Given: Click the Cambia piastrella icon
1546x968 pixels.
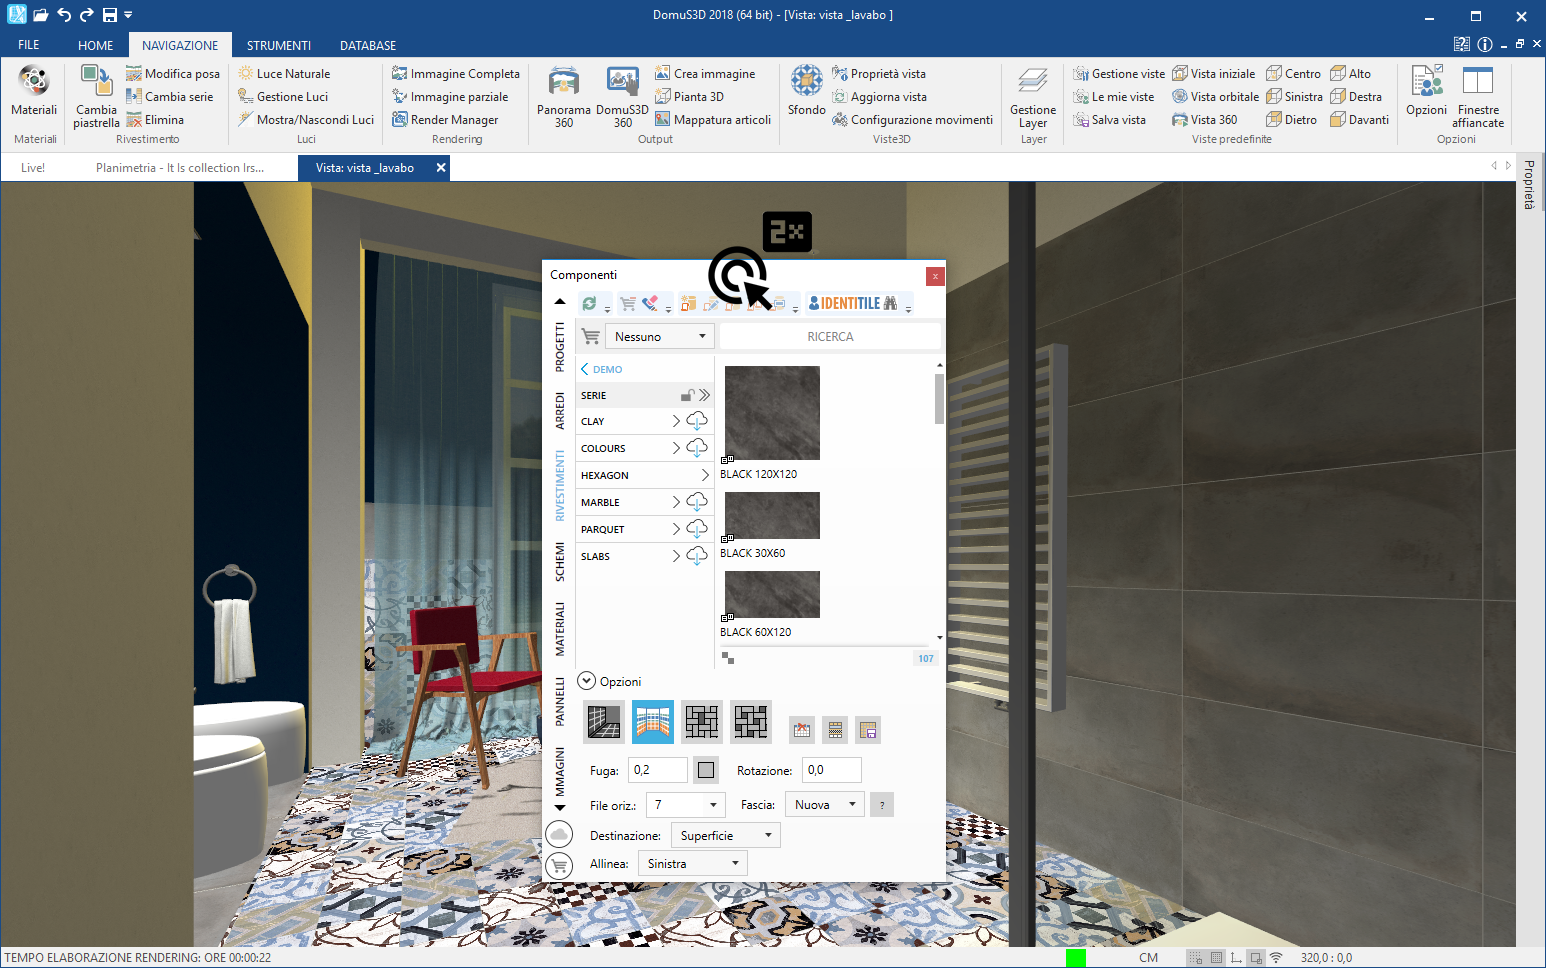Looking at the screenshot, I should pos(96,82).
